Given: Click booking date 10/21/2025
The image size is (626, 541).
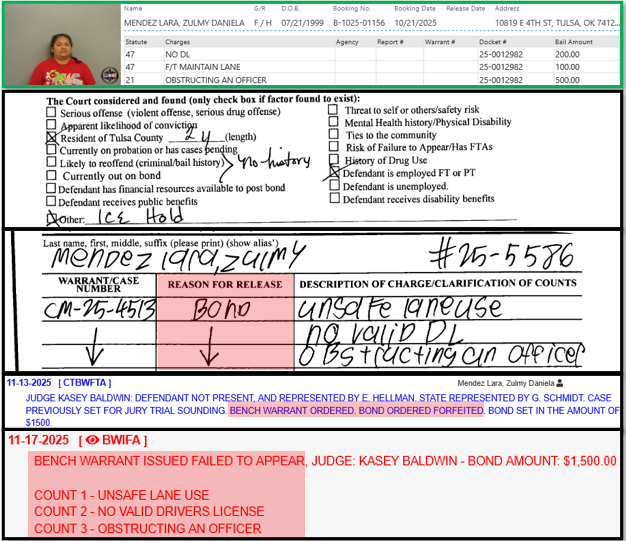Looking at the screenshot, I should (x=416, y=23).
